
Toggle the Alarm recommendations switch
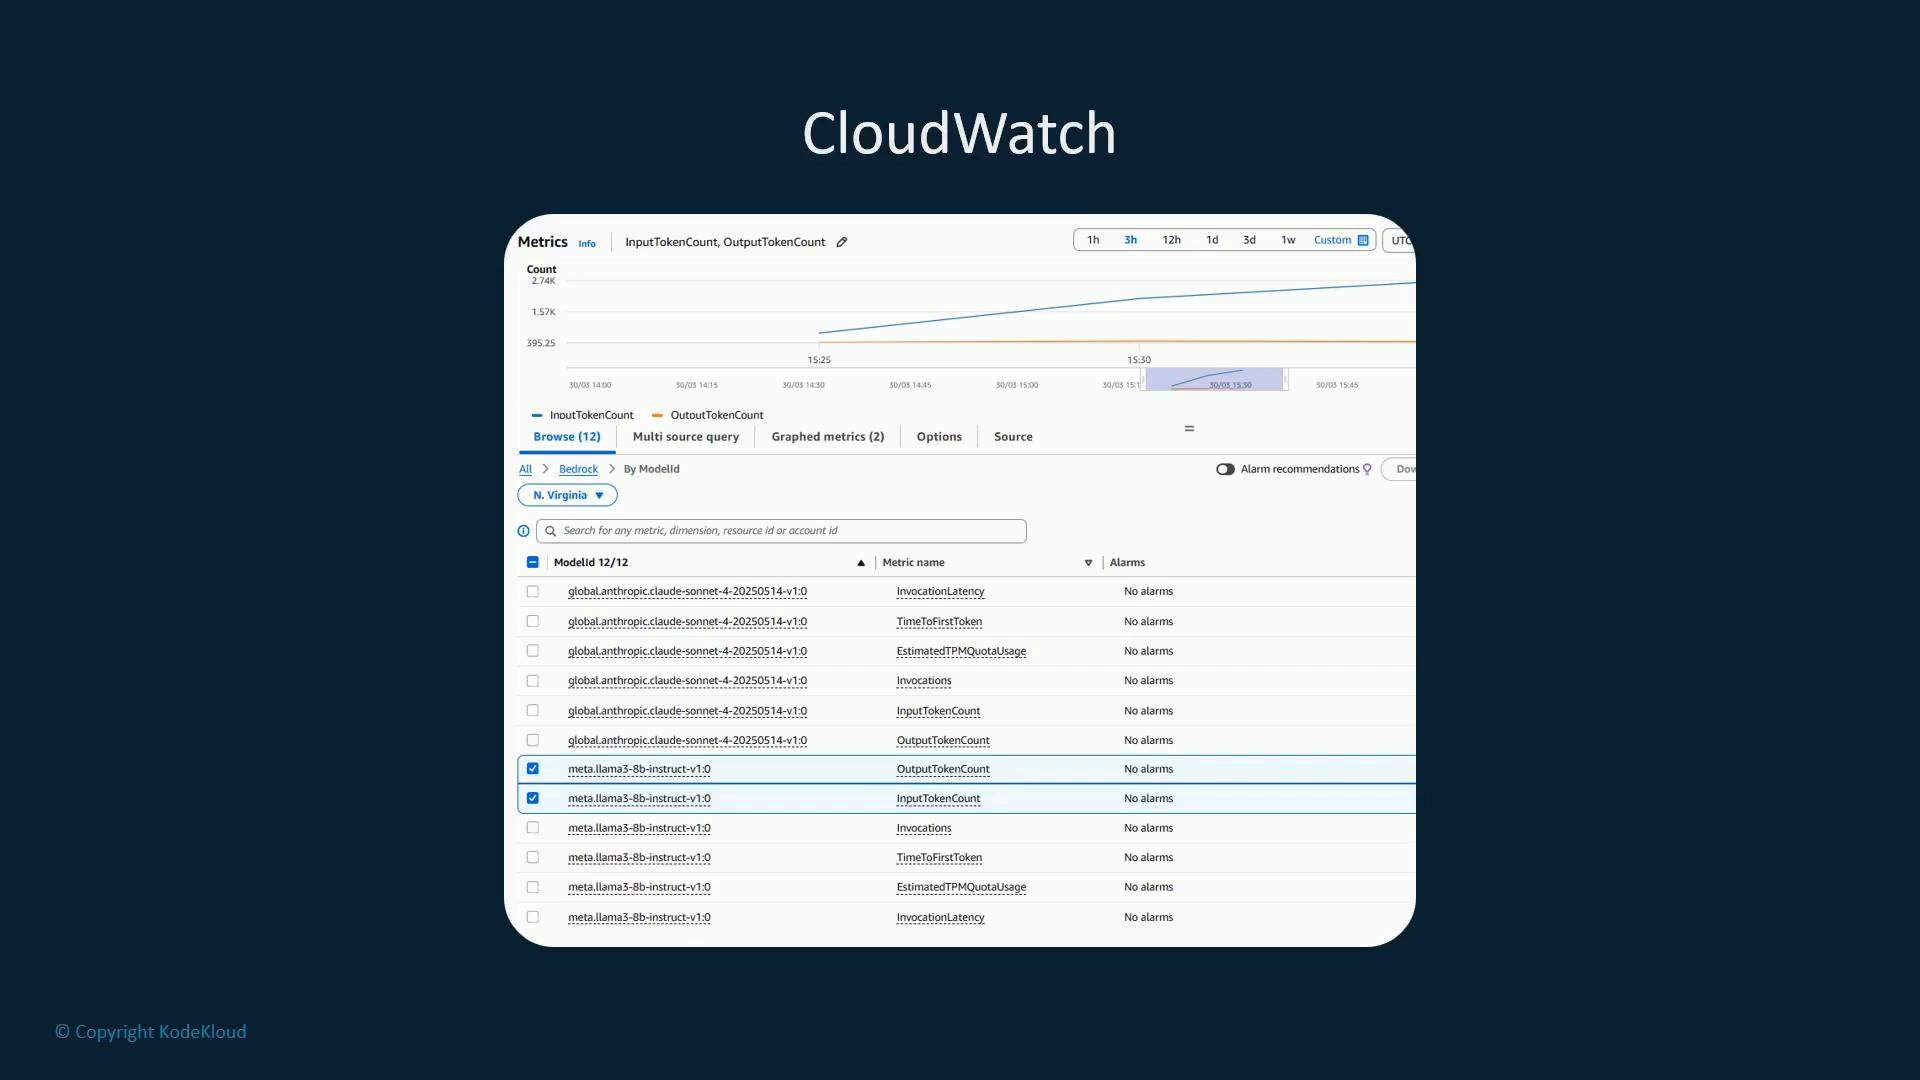coord(1225,469)
